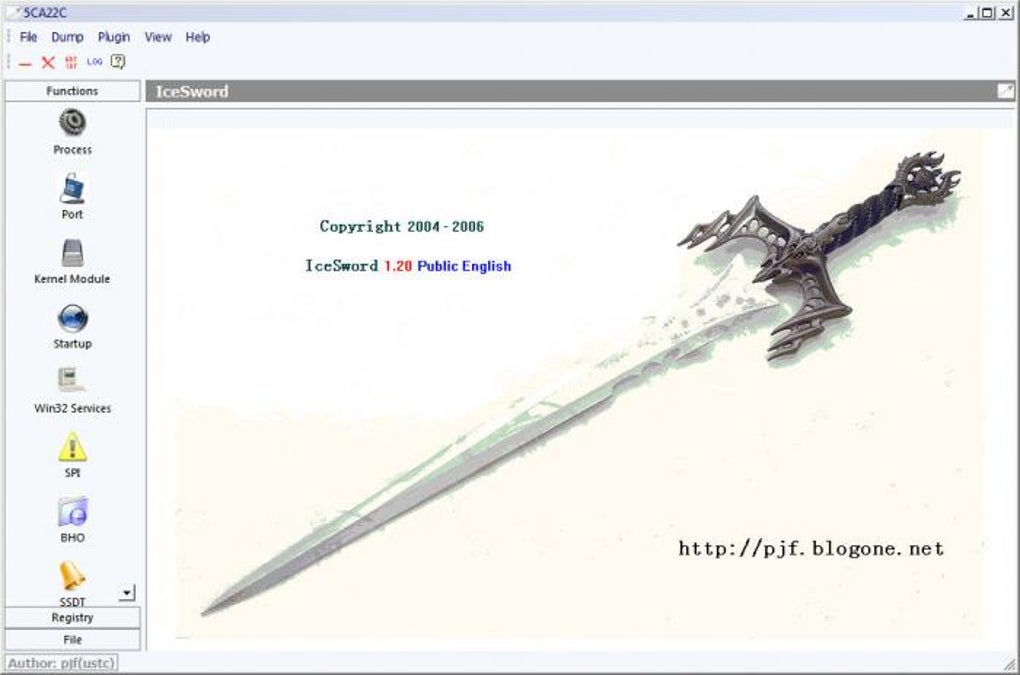Open Win32 Services in the sidebar
The height and width of the screenshot is (675, 1020).
(x=72, y=391)
